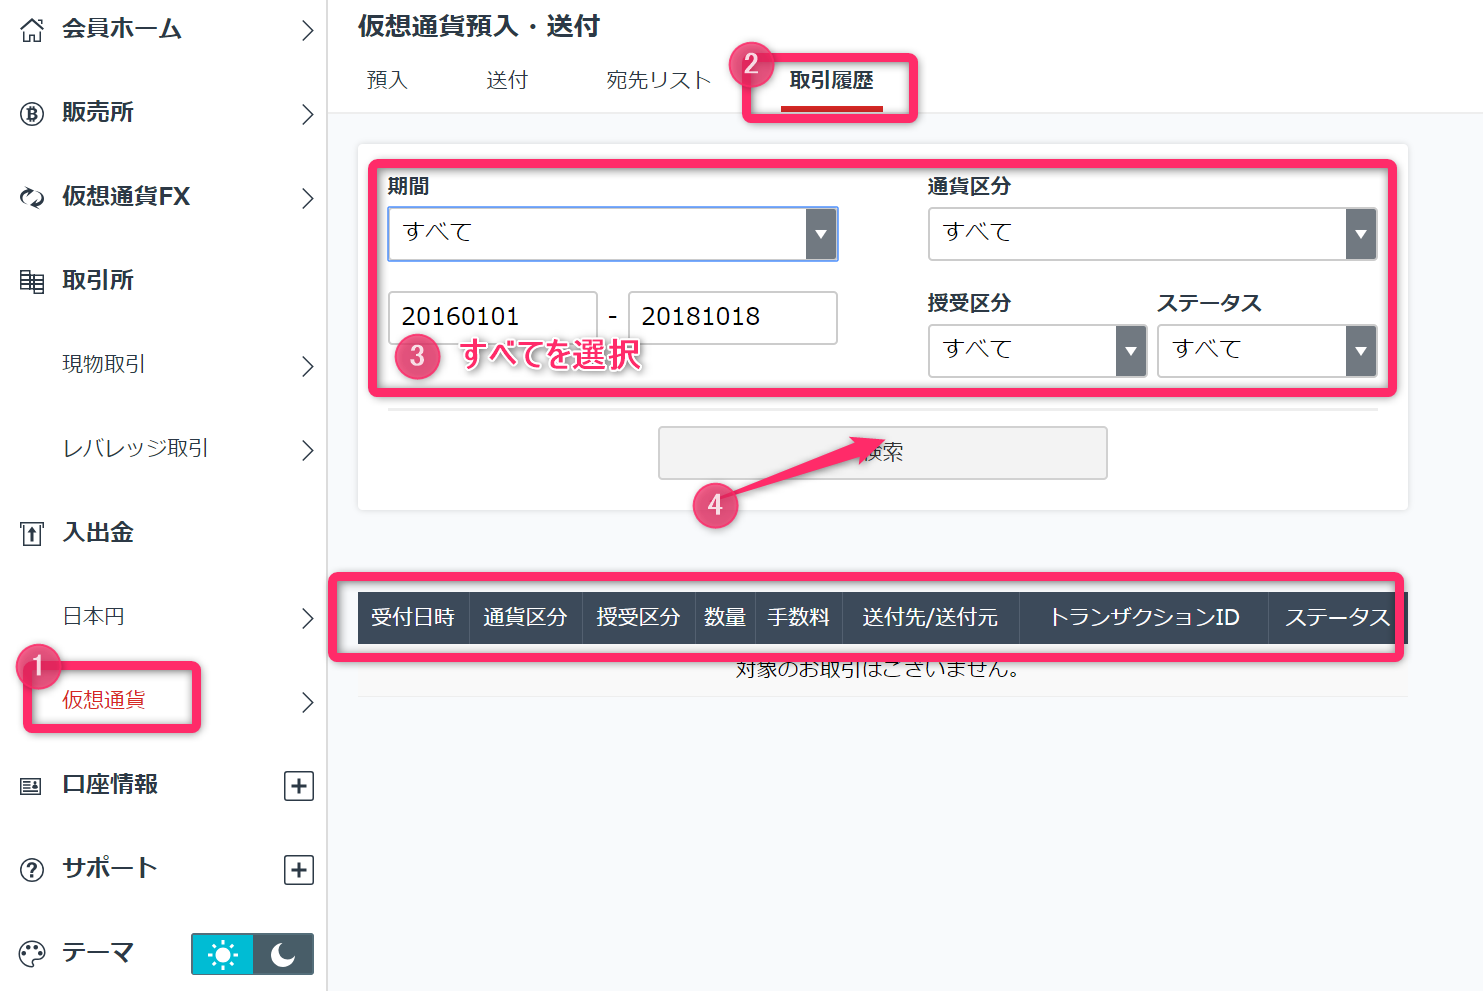The width and height of the screenshot is (1483, 991).
Task: Switch to dark mode with the moon toggle
Action: pos(283,954)
